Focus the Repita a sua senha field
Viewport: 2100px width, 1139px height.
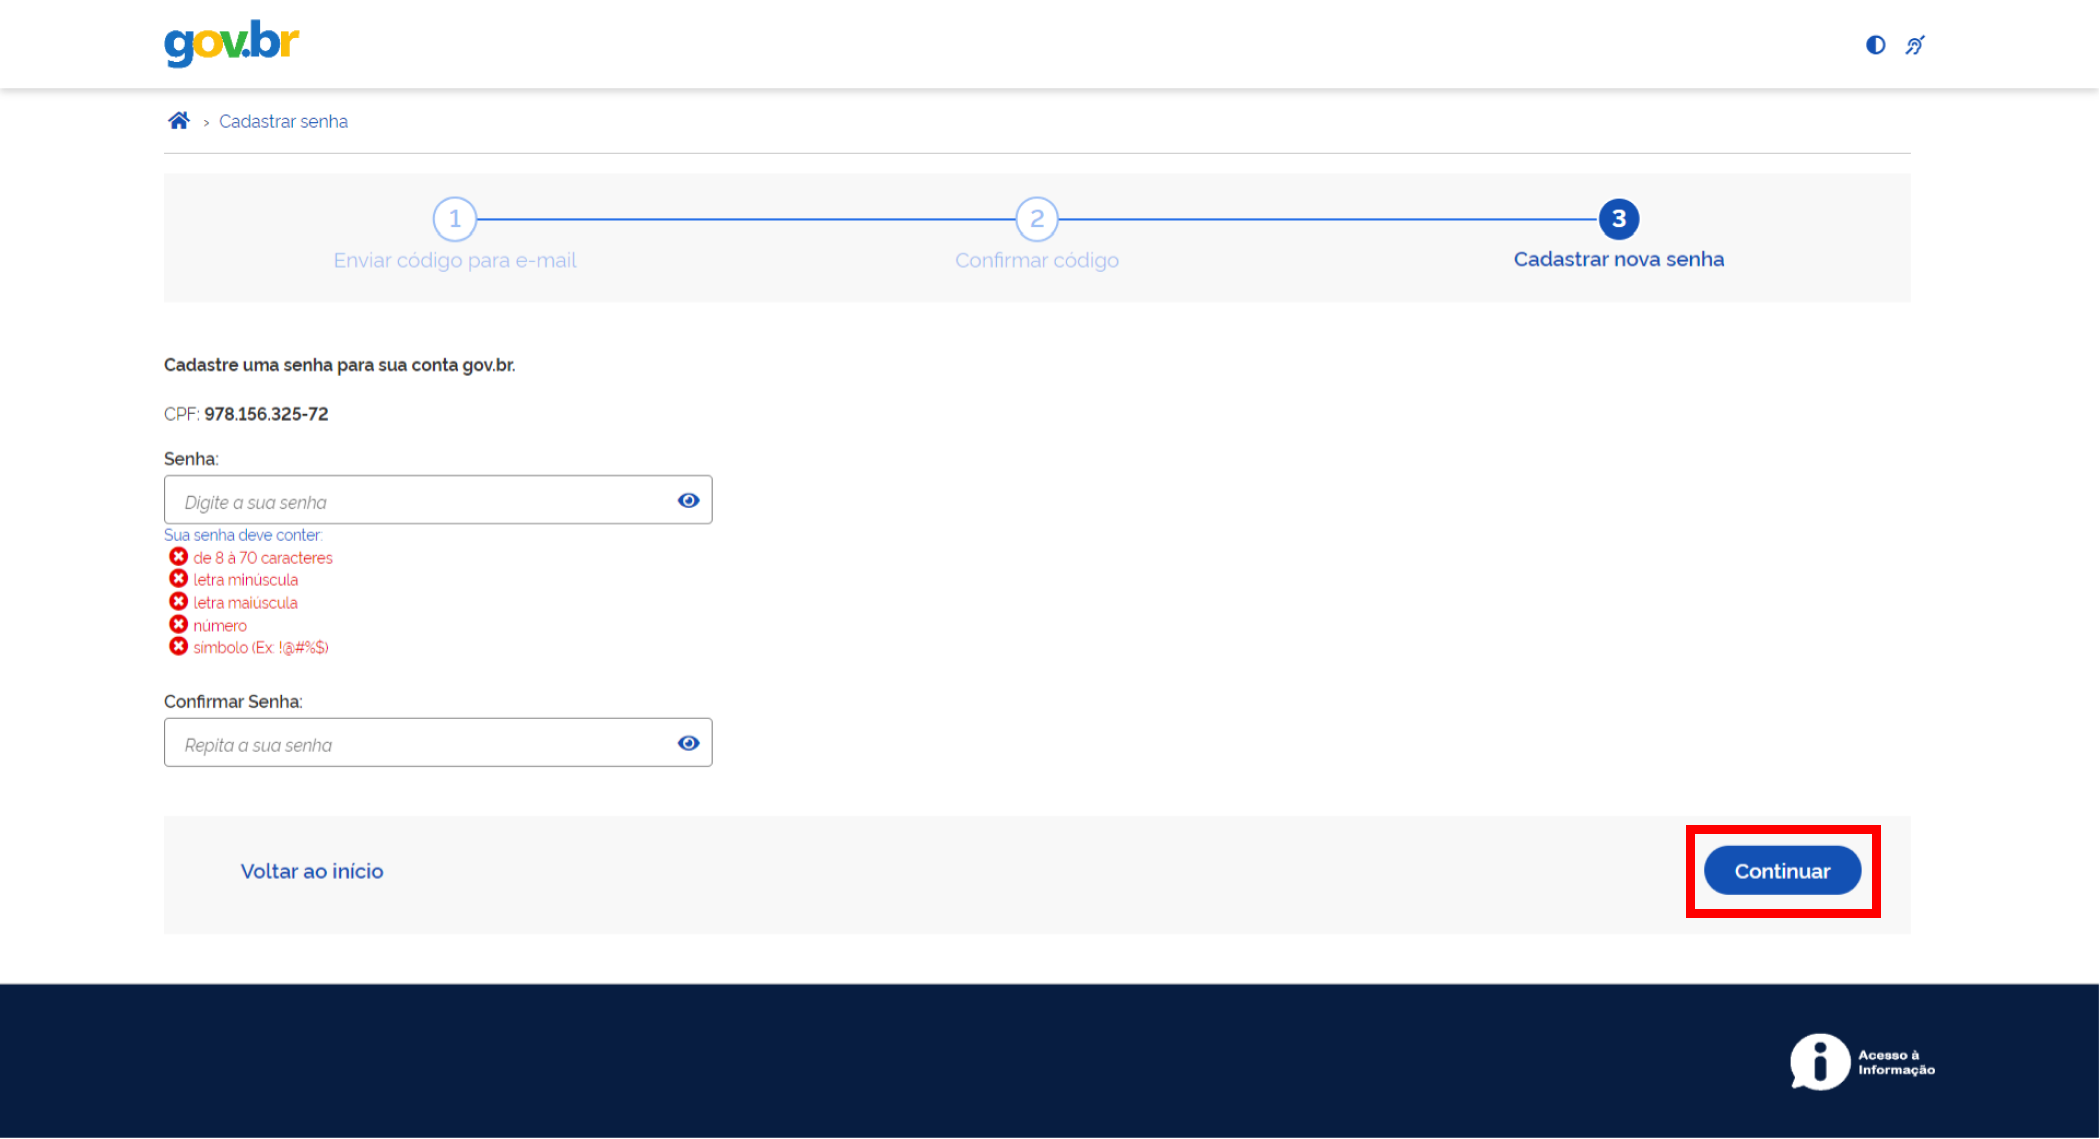click(x=438, y=743)
